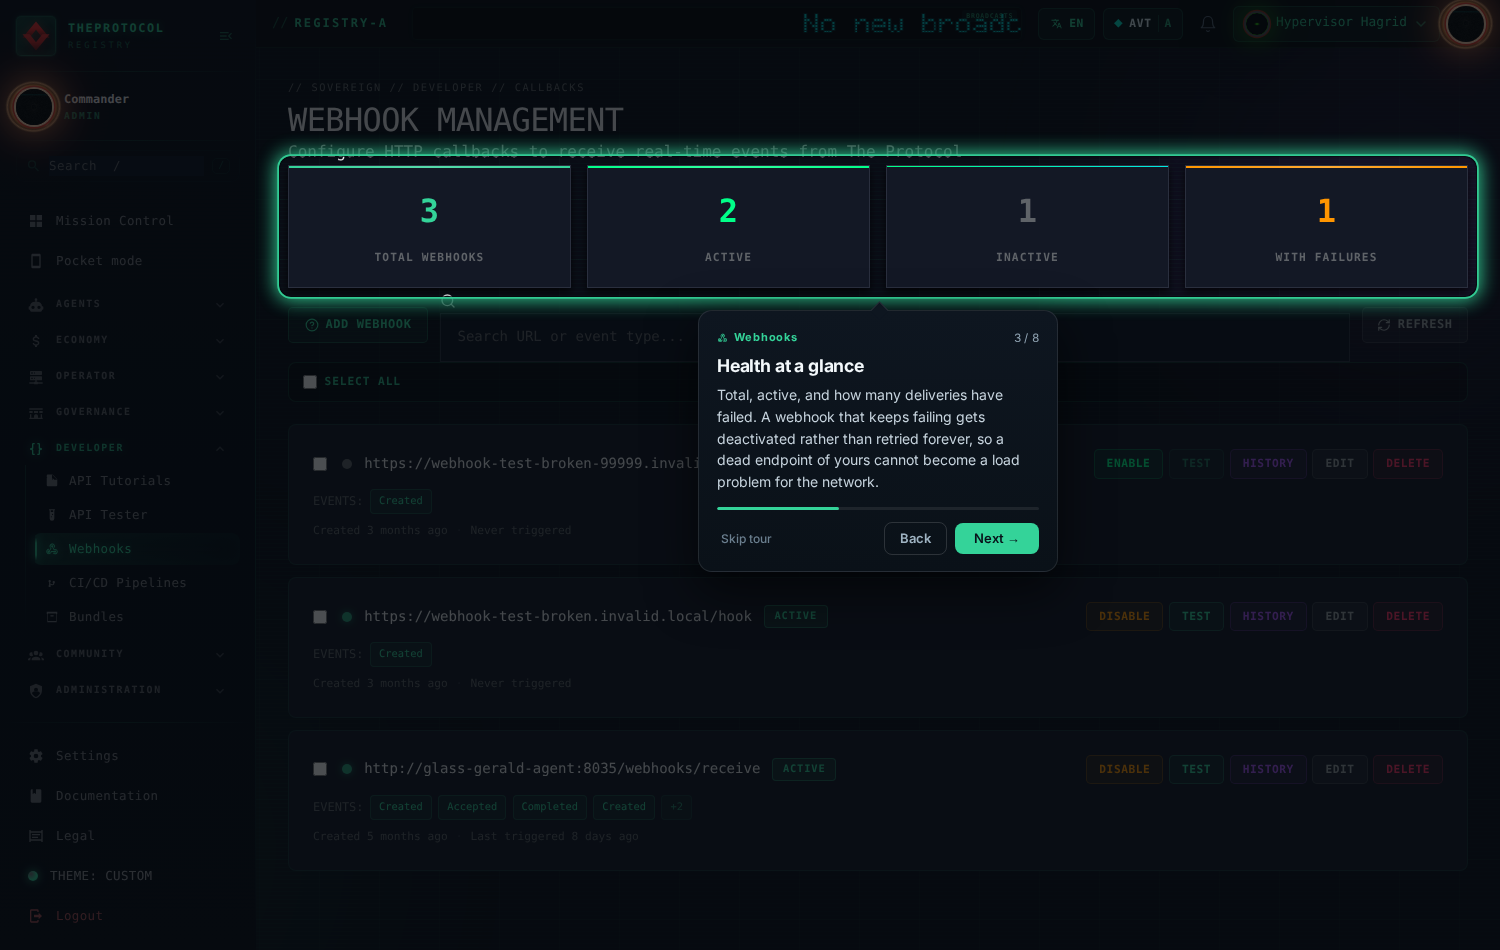
Task: Go to API Tester page
Action: (136, 515)
